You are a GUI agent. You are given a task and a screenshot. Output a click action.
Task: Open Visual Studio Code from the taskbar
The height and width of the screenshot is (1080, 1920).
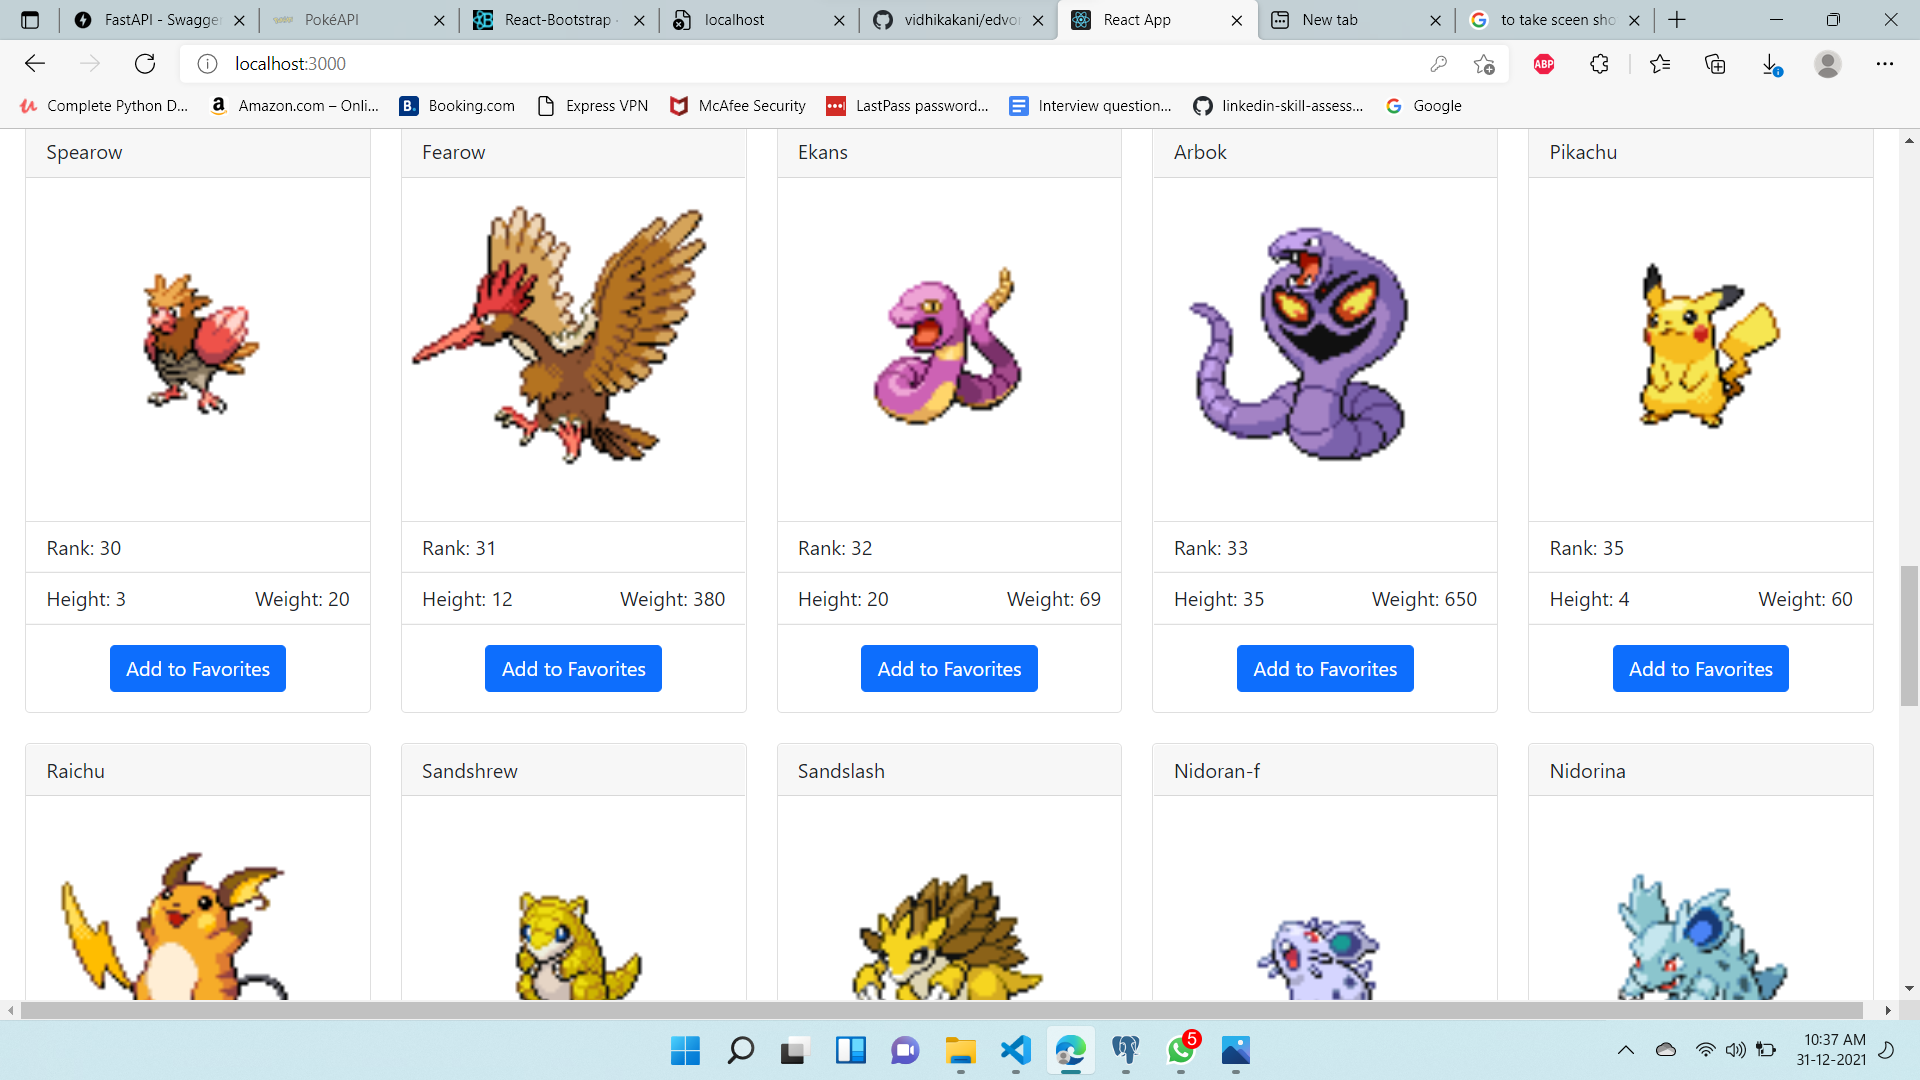click(1015, 1050)
